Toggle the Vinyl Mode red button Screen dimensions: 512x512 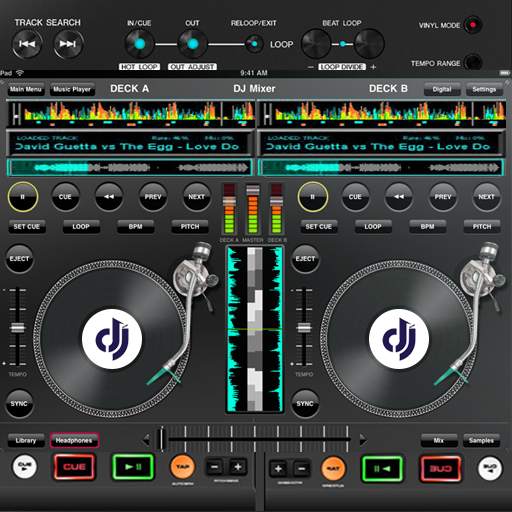tap(473, 25)
